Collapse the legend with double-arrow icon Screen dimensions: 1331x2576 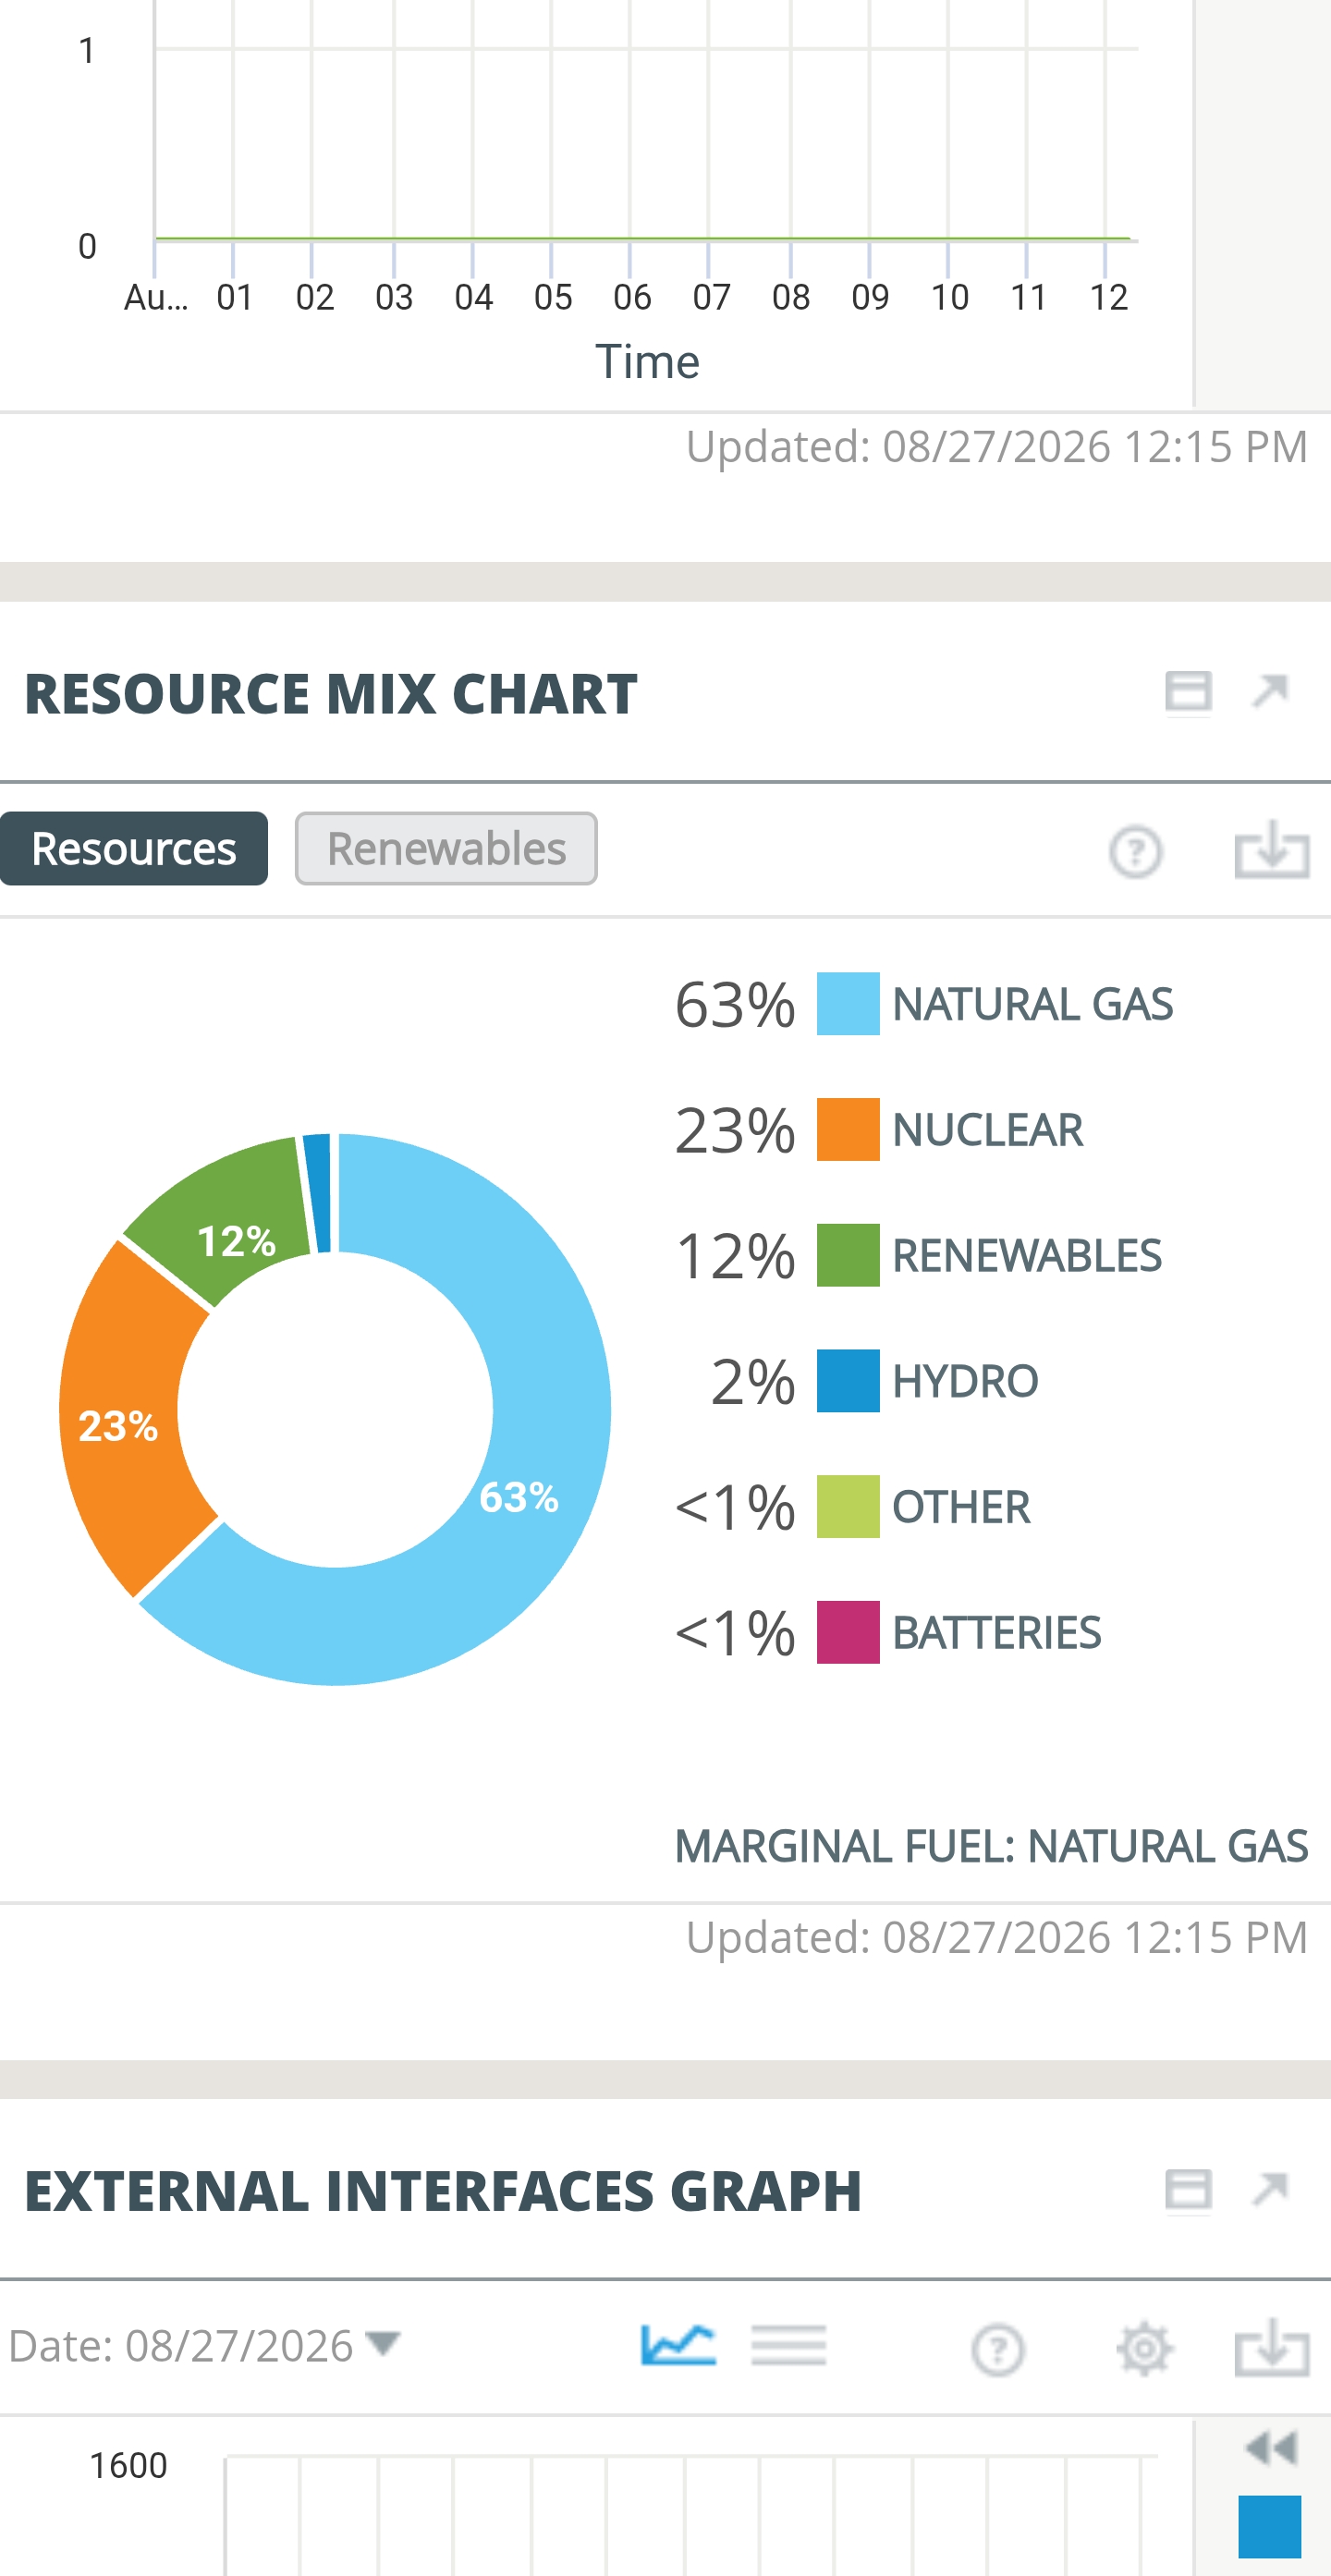tap(1271, 2448)
